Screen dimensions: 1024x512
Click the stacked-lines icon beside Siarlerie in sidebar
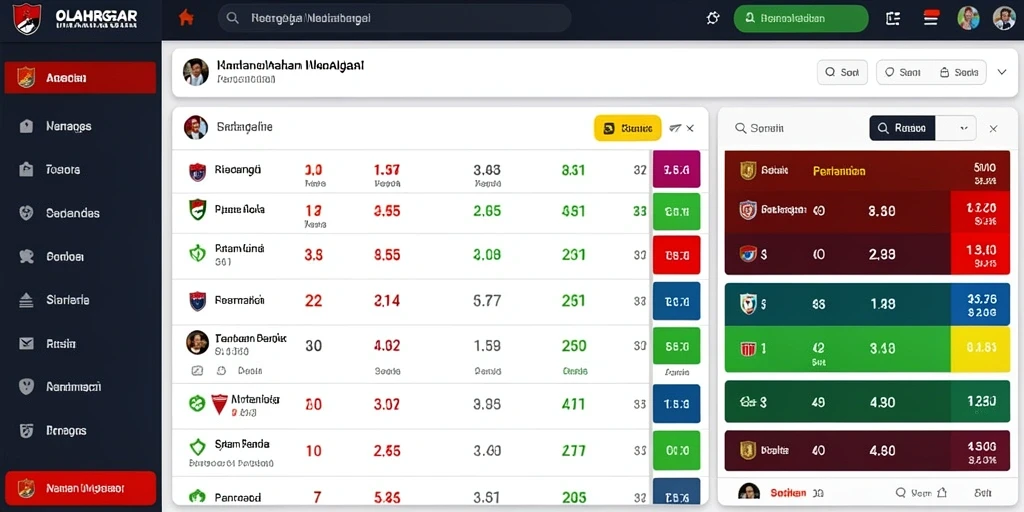point(26,300)
